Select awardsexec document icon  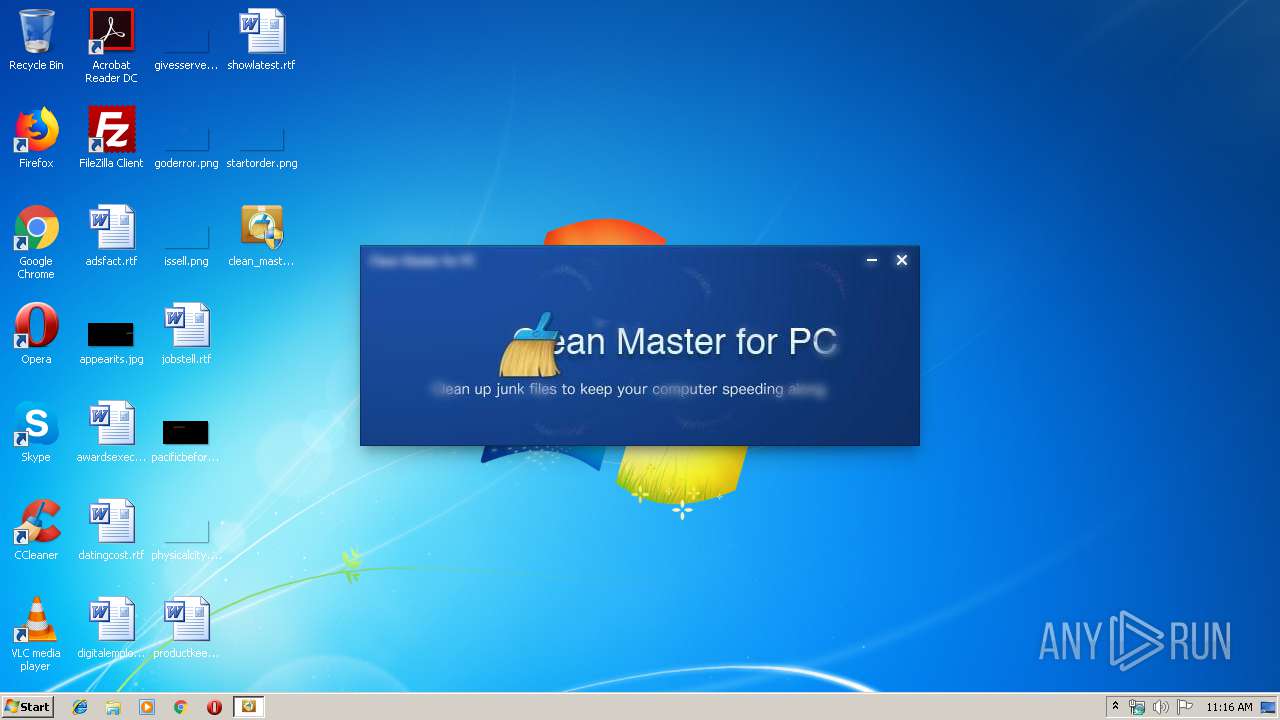click(x=111, y=432)
